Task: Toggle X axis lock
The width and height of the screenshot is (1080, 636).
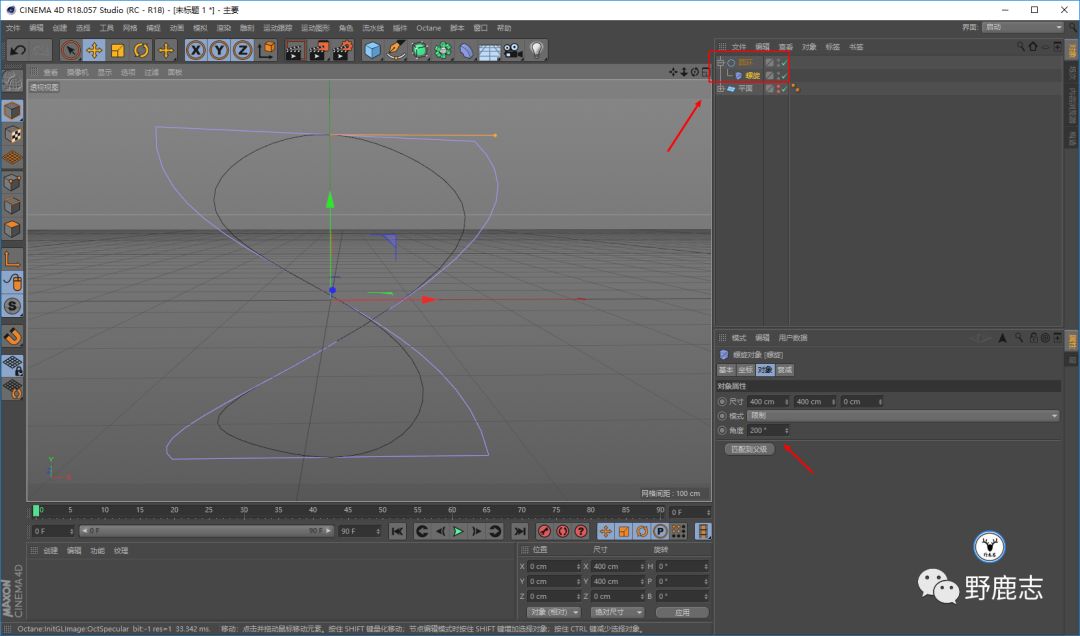Action: click(x=196, y=50)
